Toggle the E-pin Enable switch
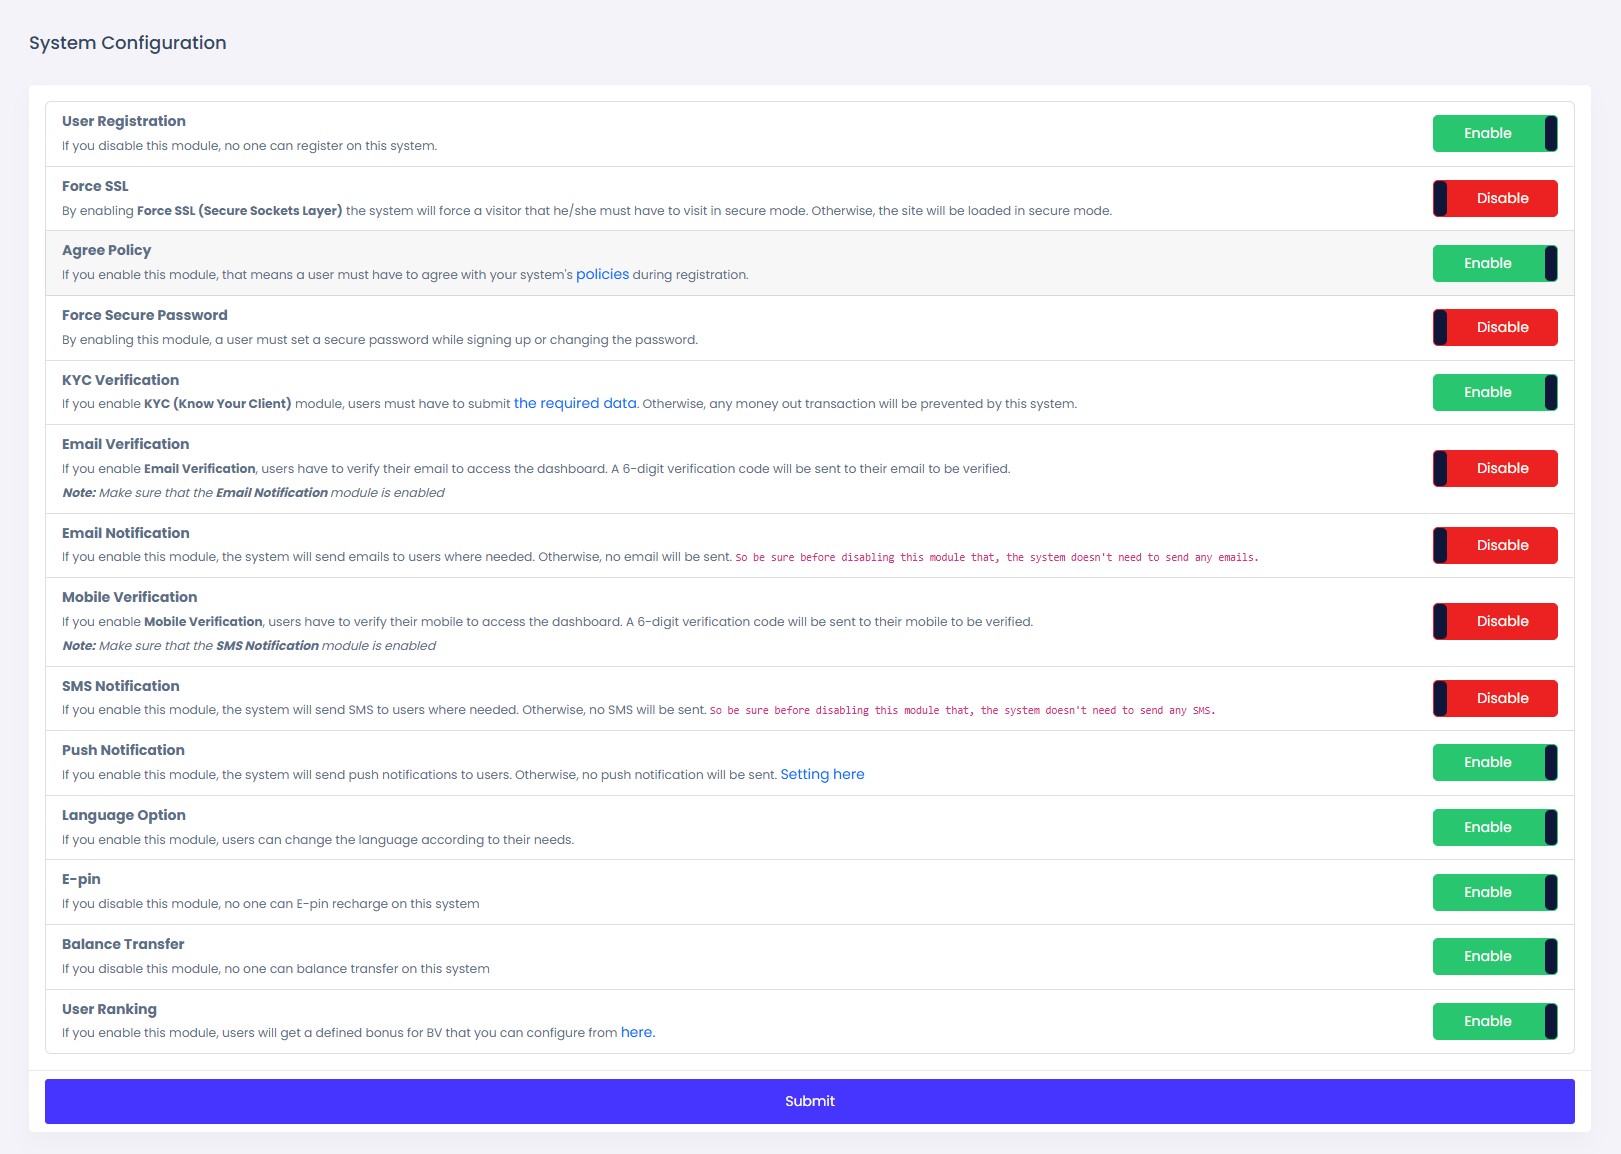1621x1154 pixels. pos(1495,892)
